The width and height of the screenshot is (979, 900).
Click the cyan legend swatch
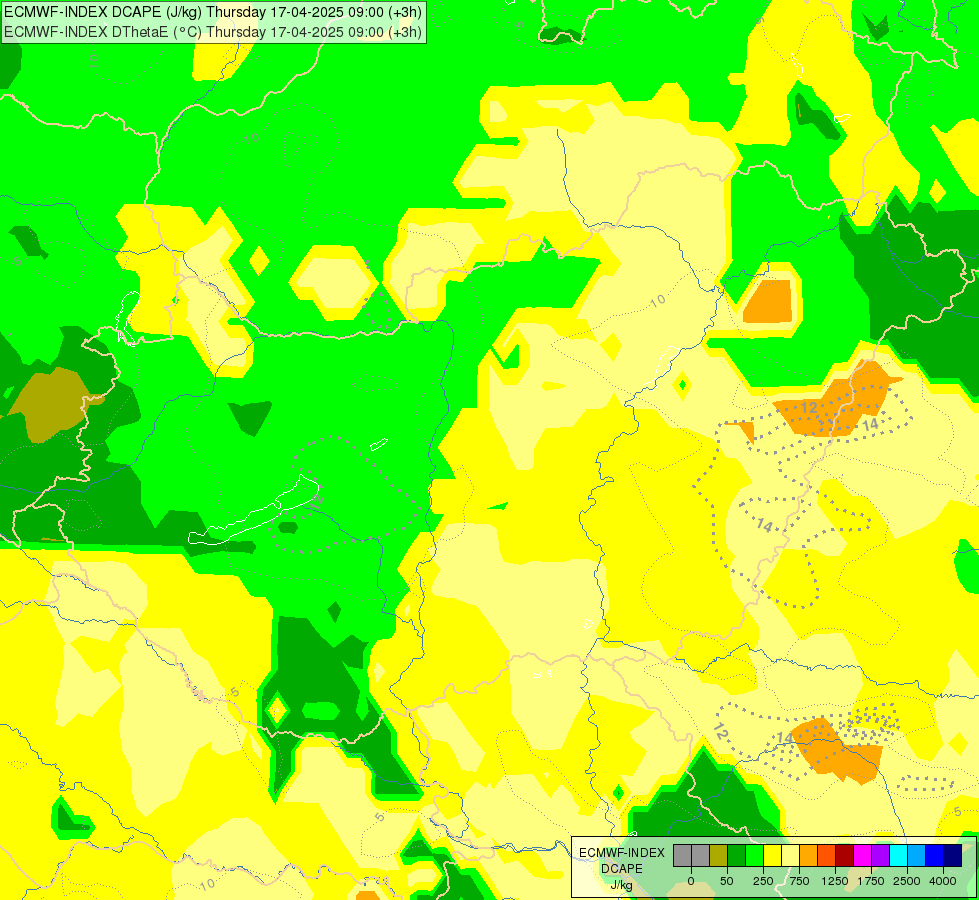(x=898, y=856)
